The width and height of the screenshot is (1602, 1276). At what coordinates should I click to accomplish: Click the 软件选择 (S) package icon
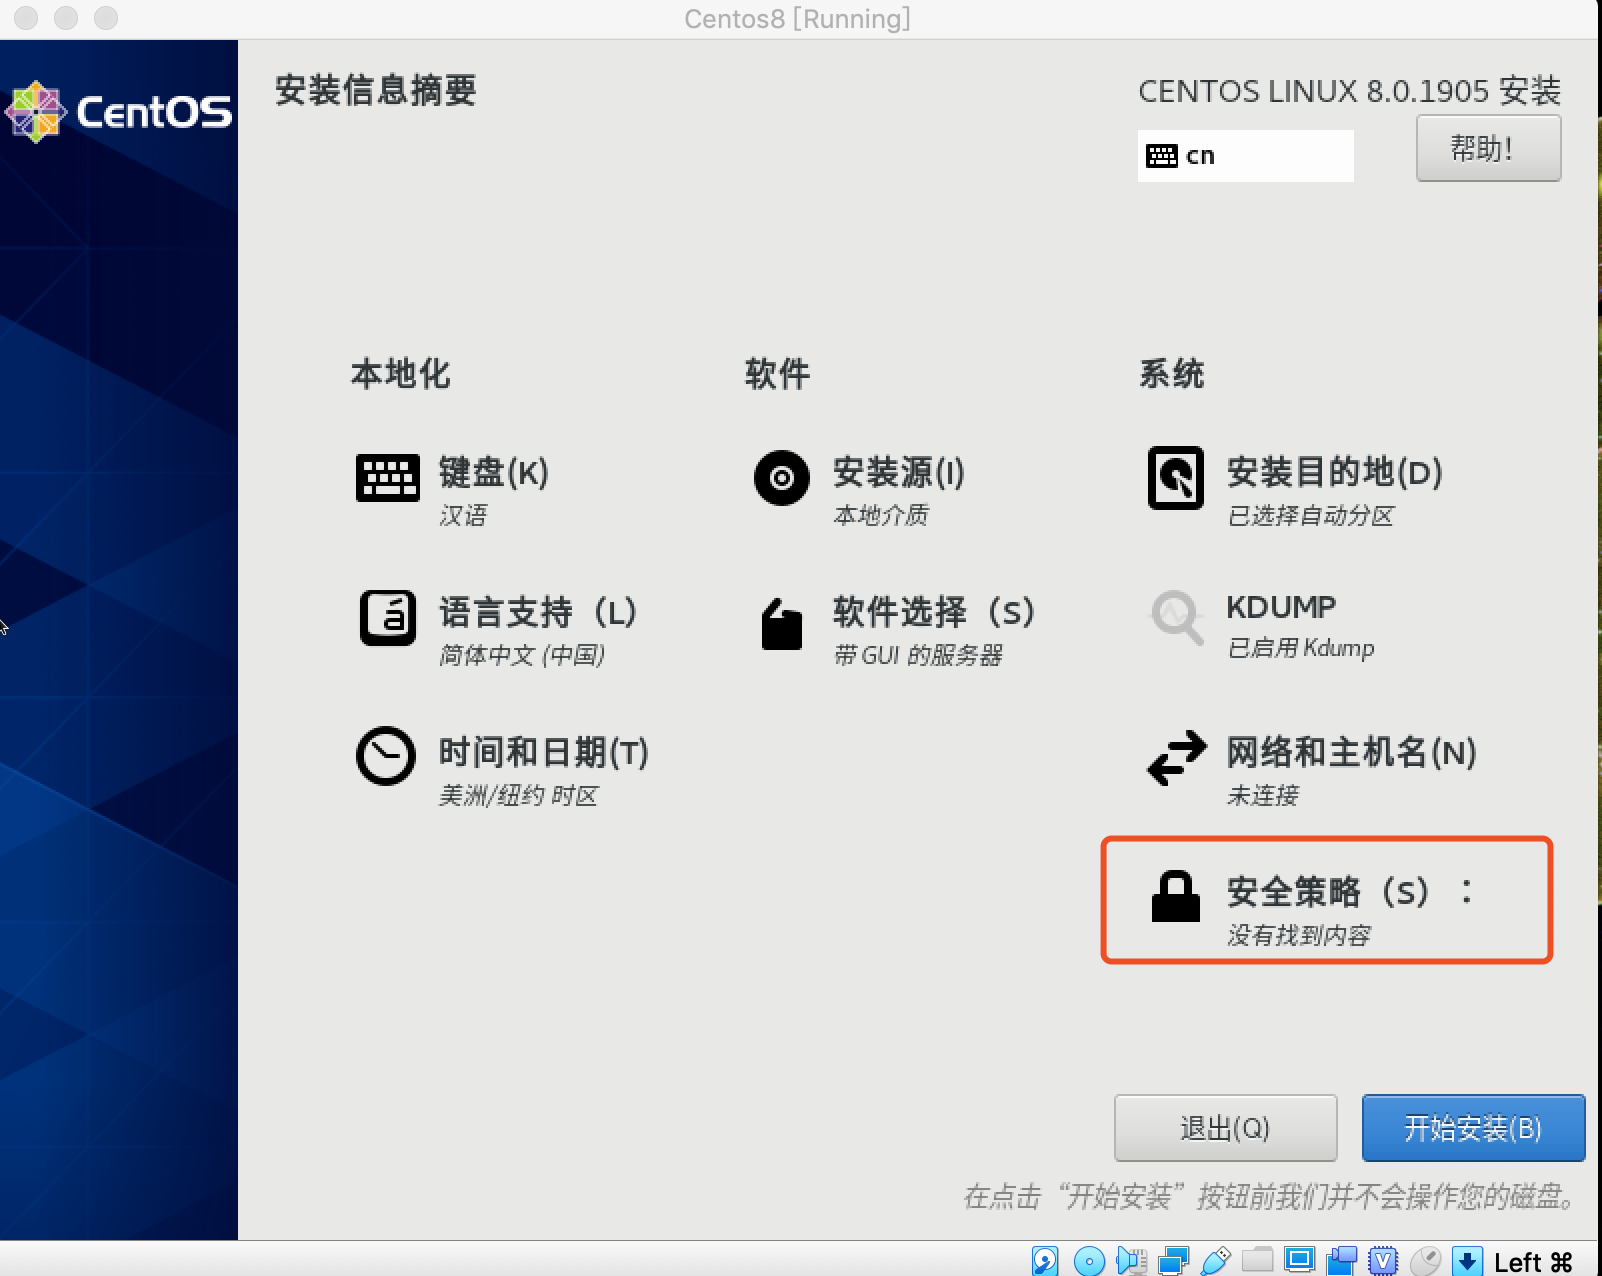(782, 624)
